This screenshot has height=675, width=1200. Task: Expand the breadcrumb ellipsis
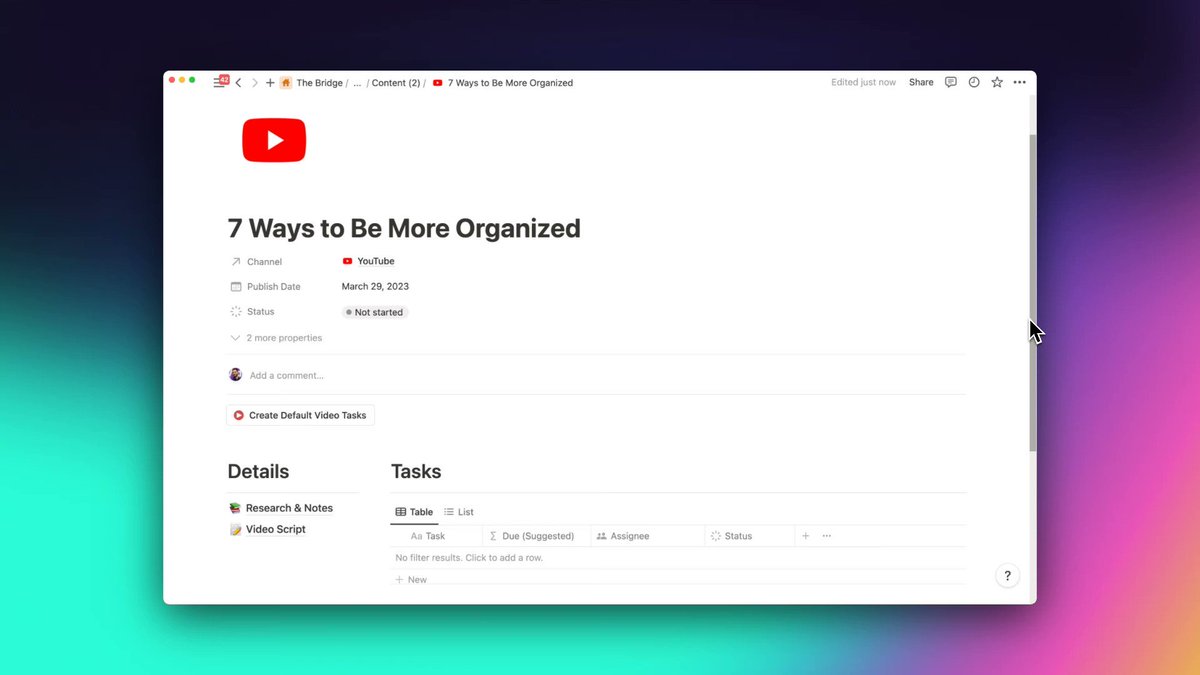point(357,83)
